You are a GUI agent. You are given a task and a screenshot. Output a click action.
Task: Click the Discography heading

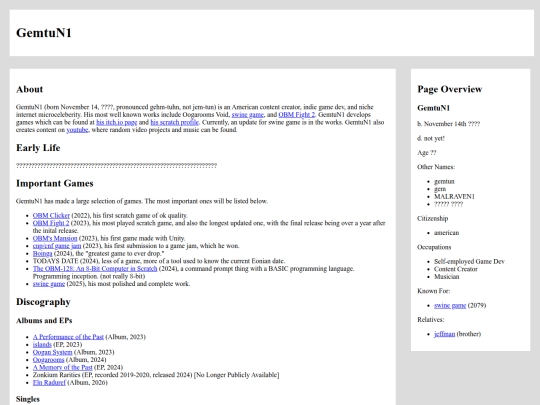pyautogui.click(x=43, y=302)
